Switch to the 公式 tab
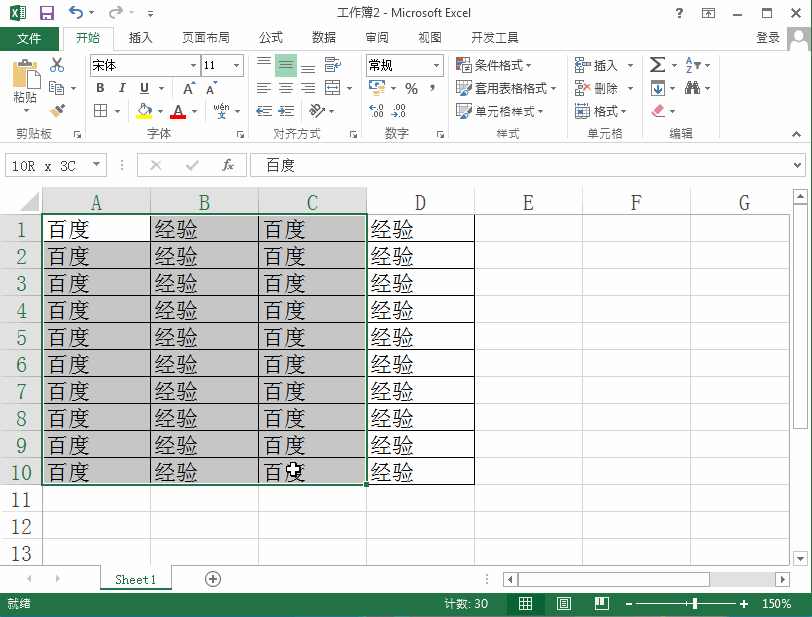This screenshot has height=617, width=812. (x=271, y=38)
